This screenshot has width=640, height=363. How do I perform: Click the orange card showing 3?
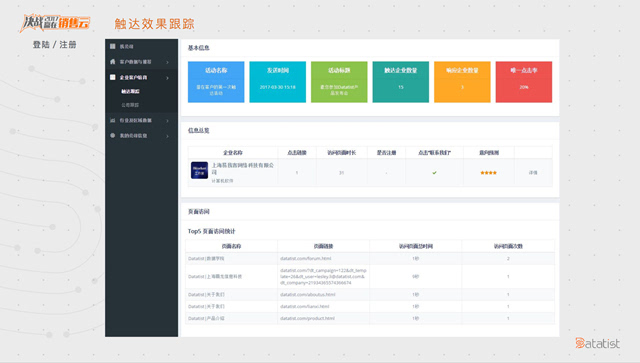[462, 82]
